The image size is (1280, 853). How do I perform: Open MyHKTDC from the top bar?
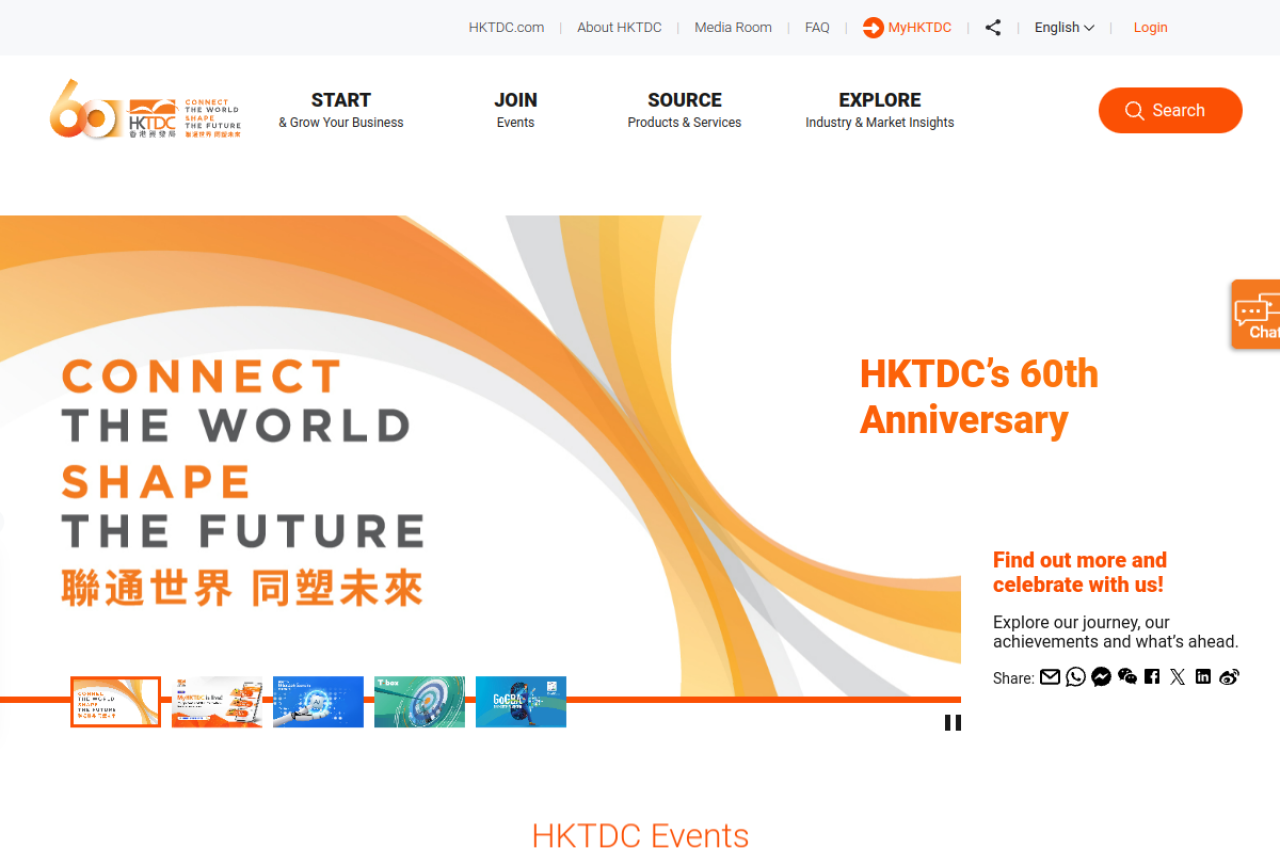pos(907,28)
